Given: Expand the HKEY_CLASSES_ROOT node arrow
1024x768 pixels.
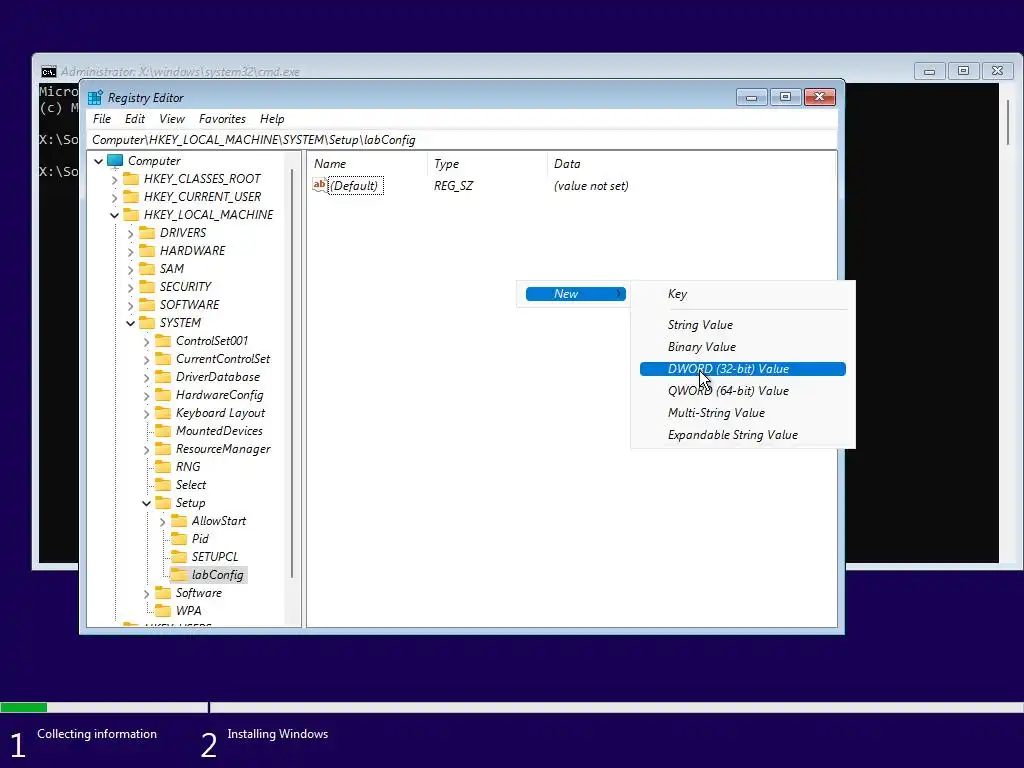Looking at the screenshot, I should pyautogui.click(x=115, y=180).
